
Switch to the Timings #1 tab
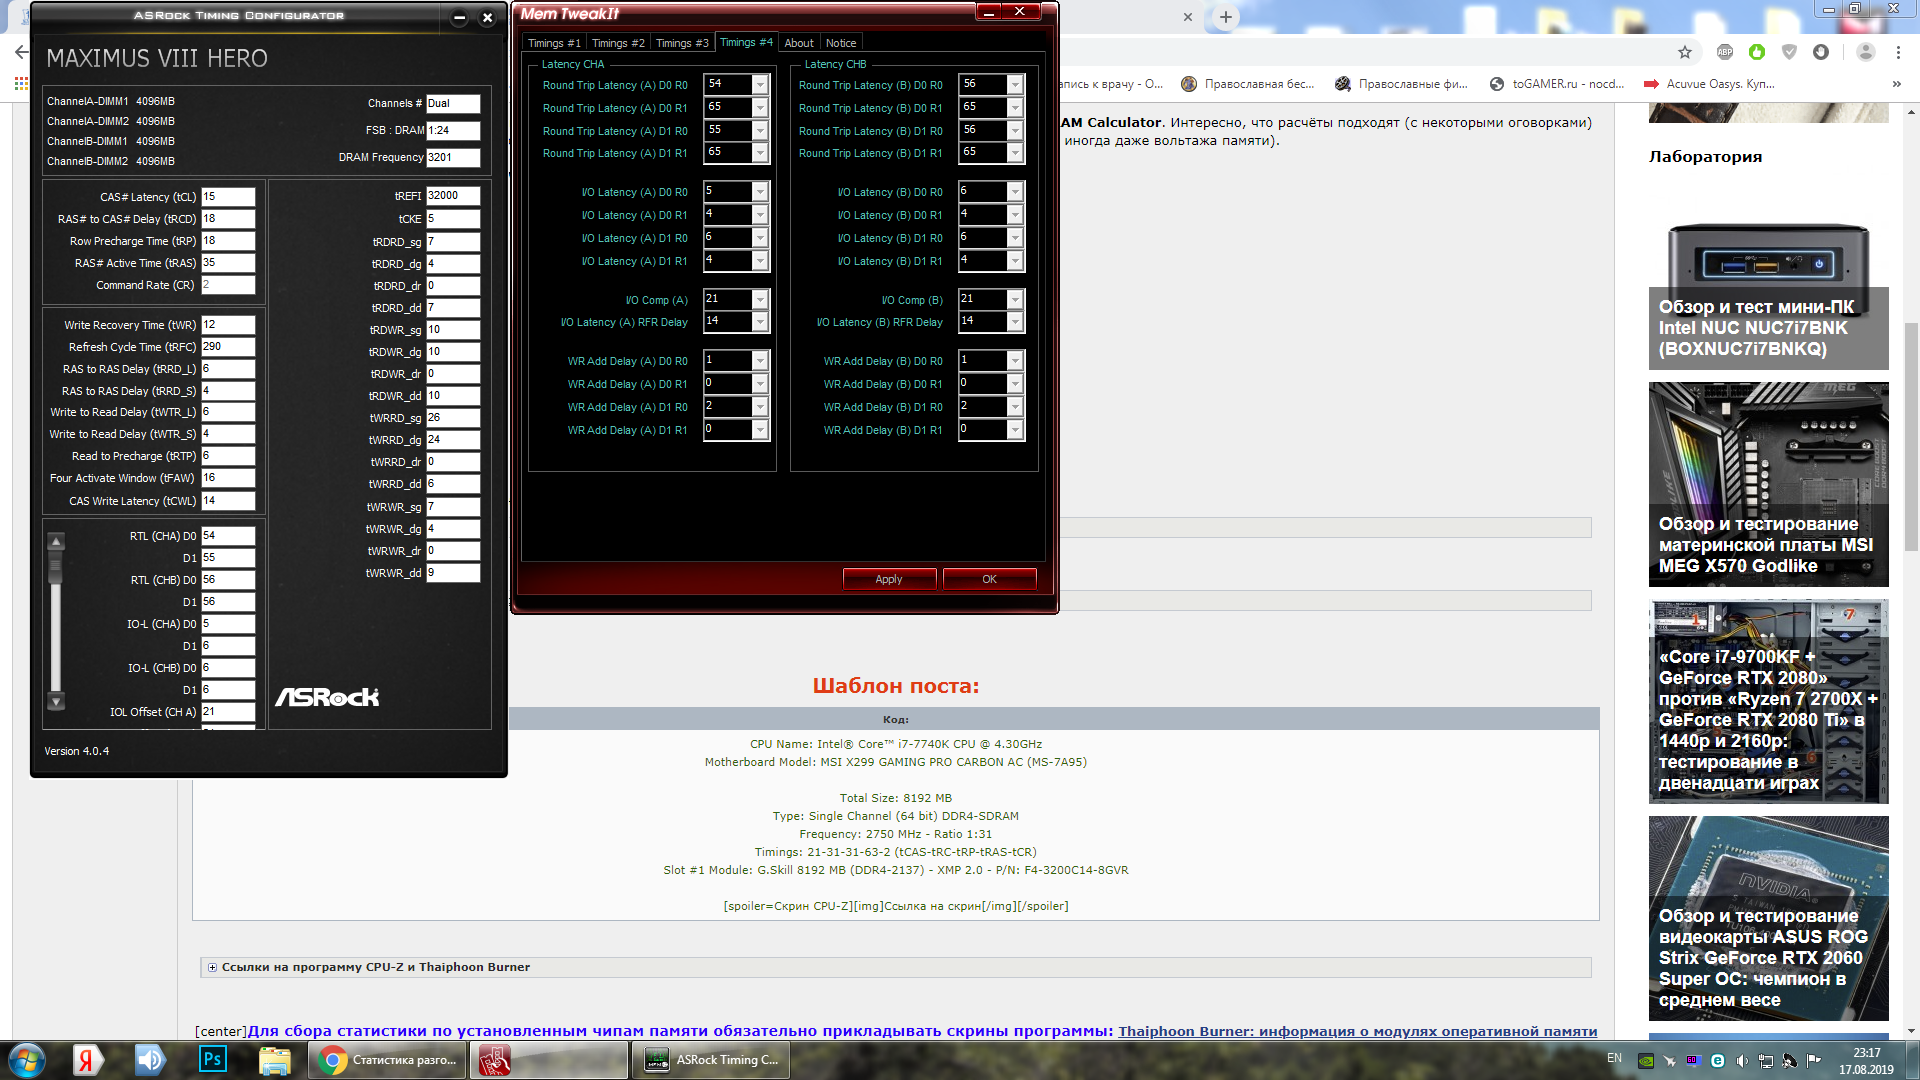(x=553, y=43)
